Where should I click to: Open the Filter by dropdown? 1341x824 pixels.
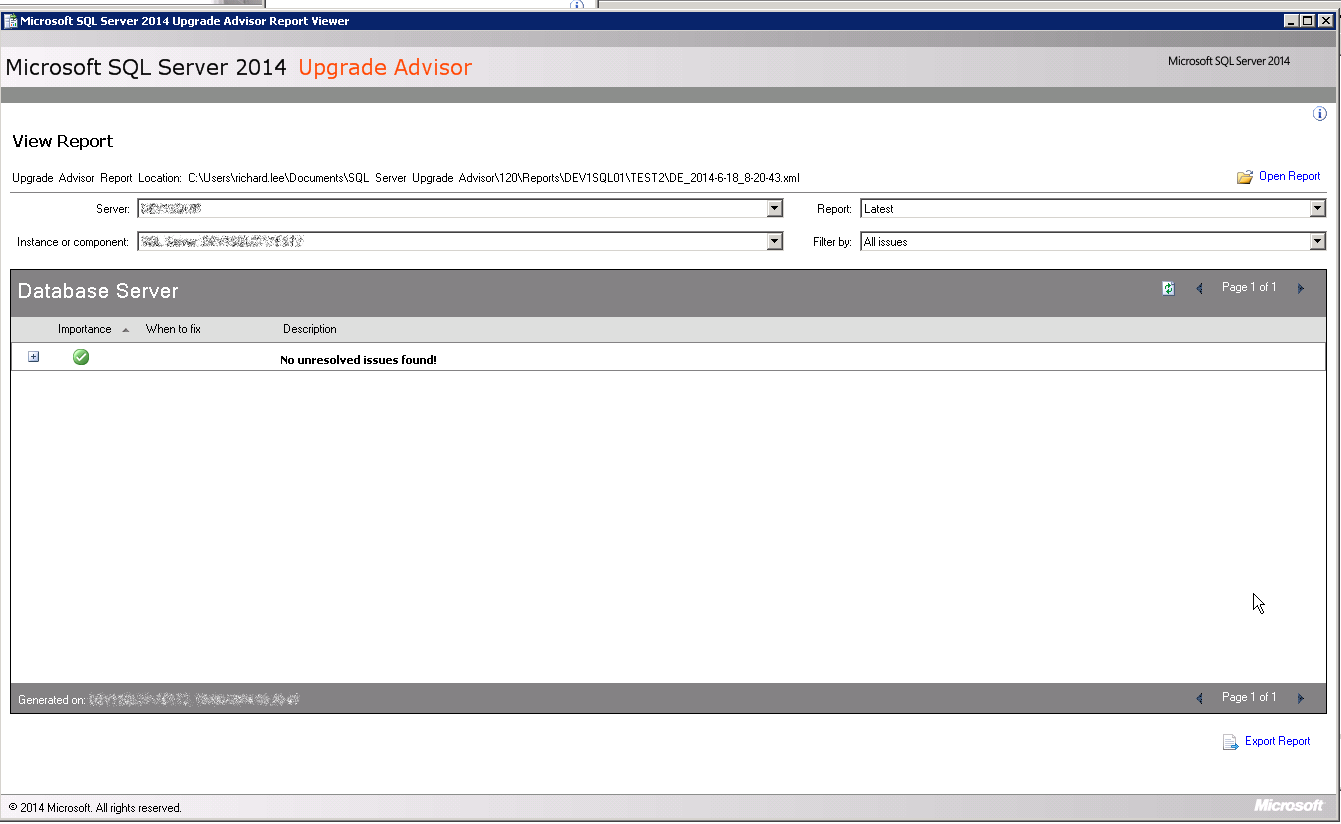(x=1318, y=241)
